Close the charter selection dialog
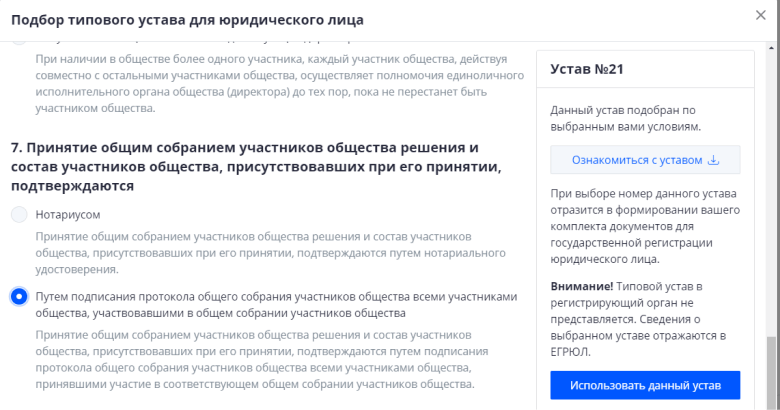 pyautogui.click(x=761, y=16)
